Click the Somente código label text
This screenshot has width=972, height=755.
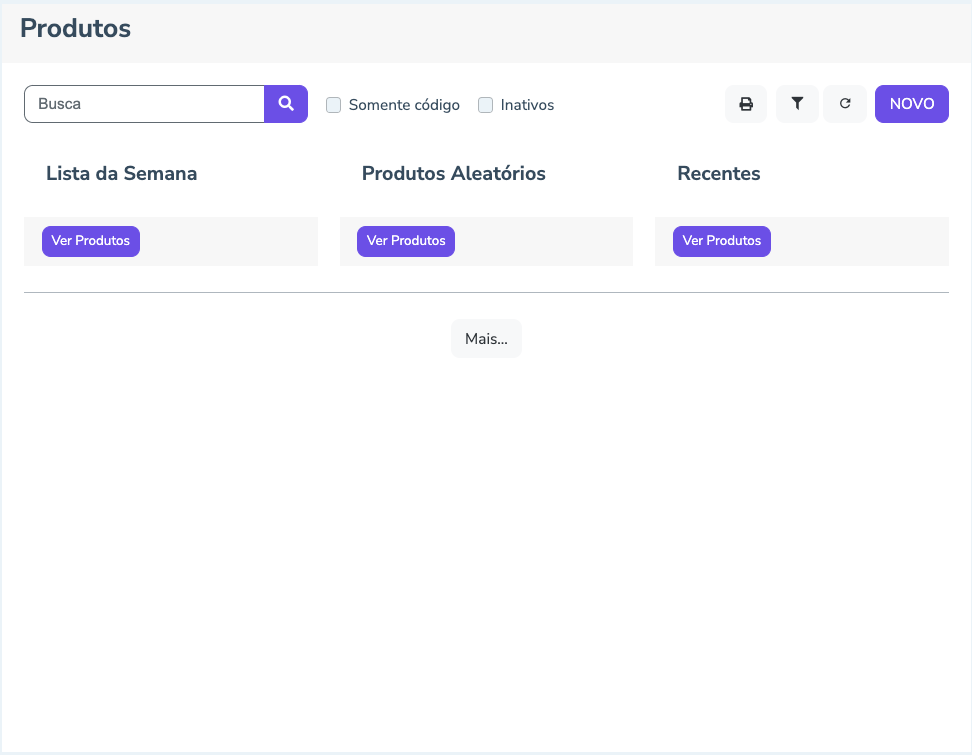[x=404, y=105]
